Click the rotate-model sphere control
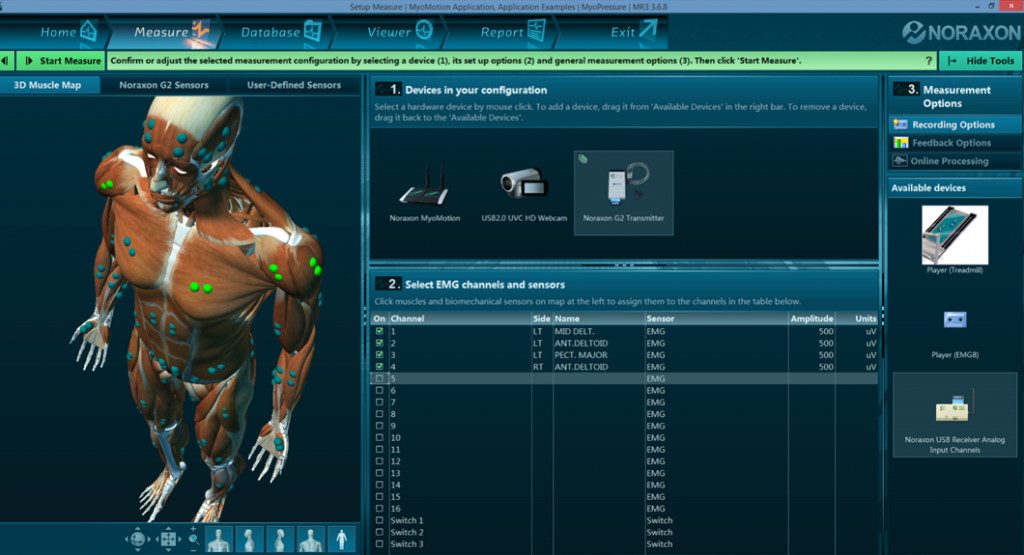 pos(138,539)
